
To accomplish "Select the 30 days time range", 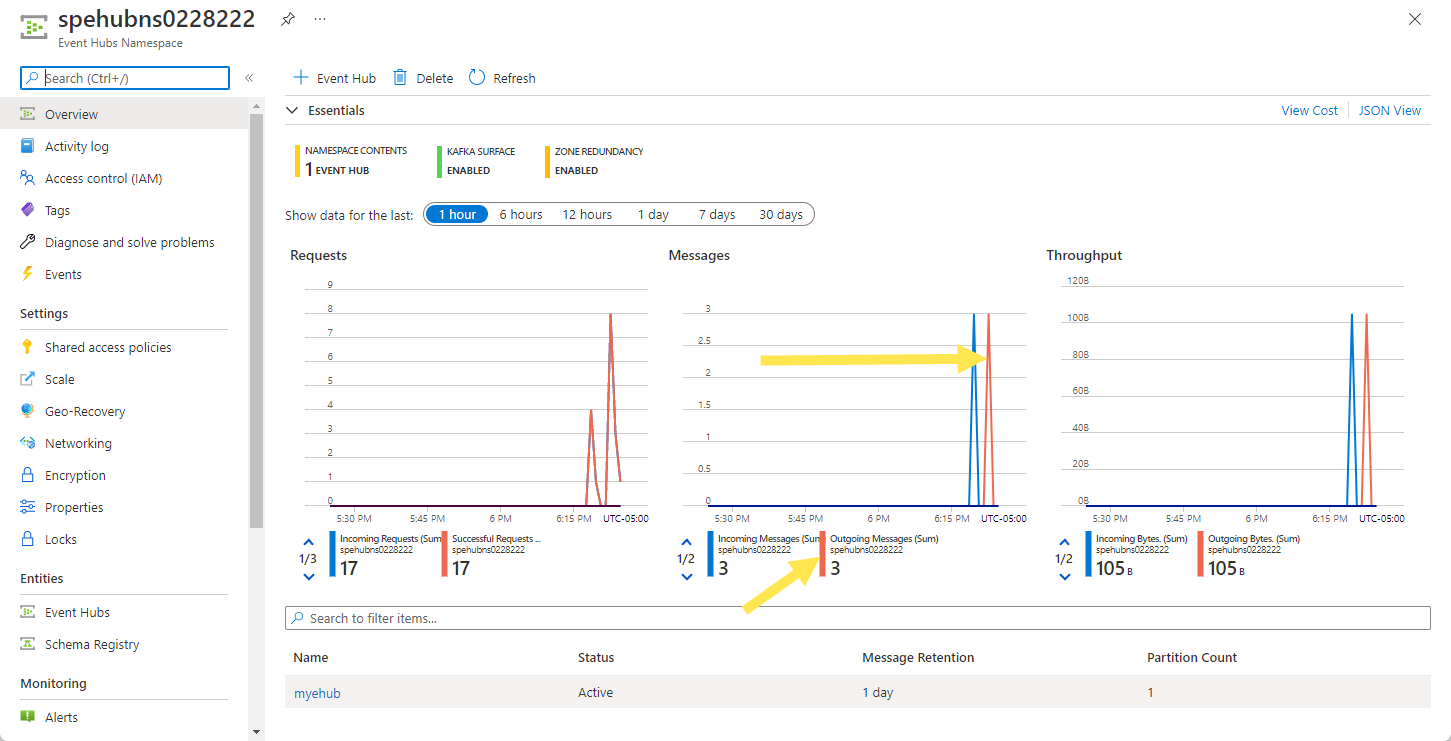I will (x=780, y=214).
